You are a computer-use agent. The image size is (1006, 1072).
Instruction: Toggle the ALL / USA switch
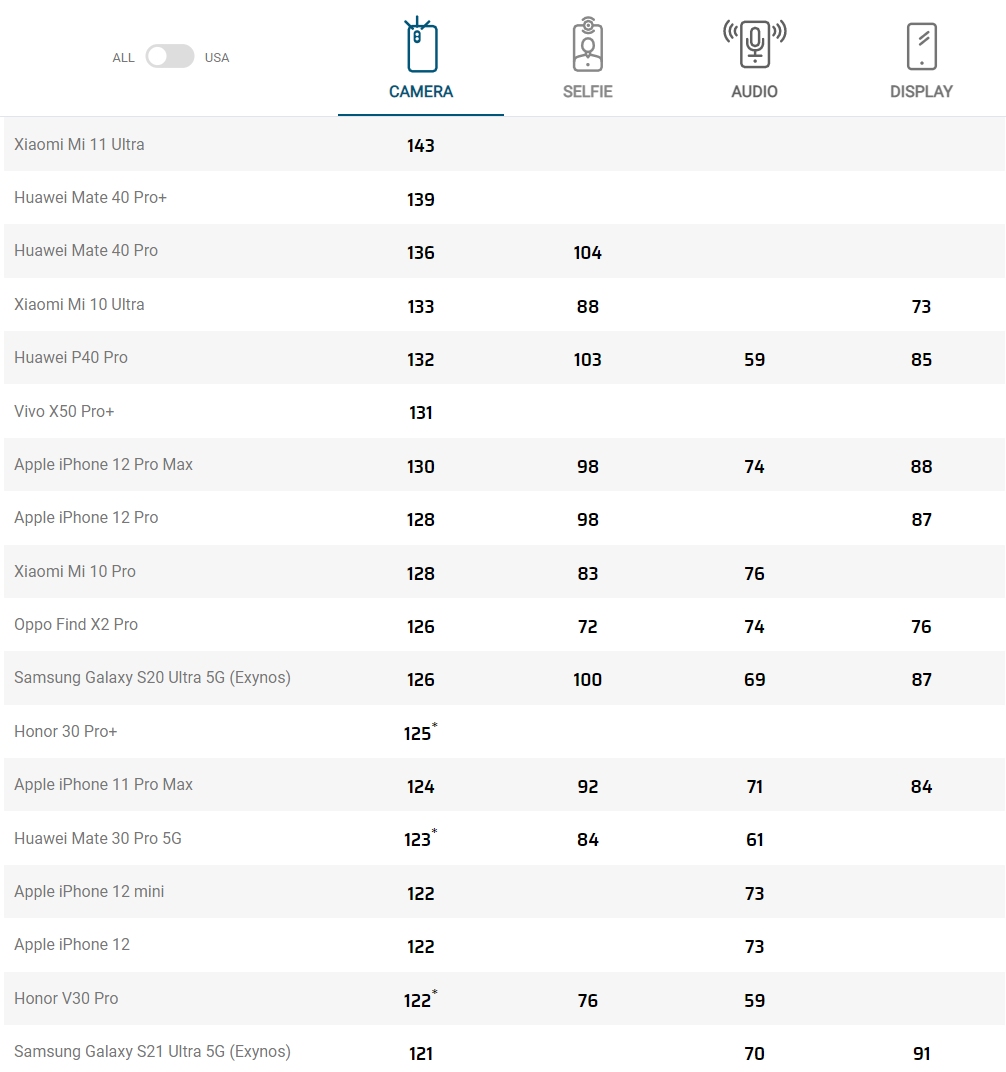click(170, 57)
